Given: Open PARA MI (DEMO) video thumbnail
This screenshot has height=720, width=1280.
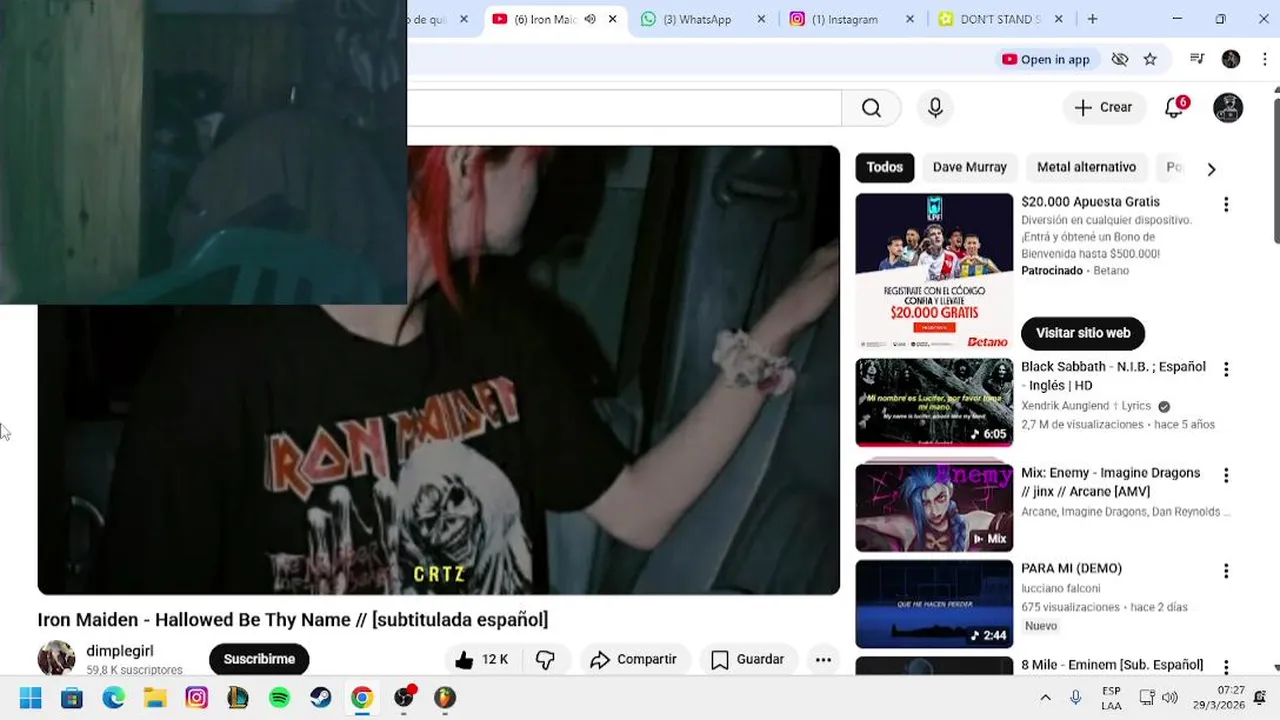Looking at the screenshot, I should tap(934, 603).
